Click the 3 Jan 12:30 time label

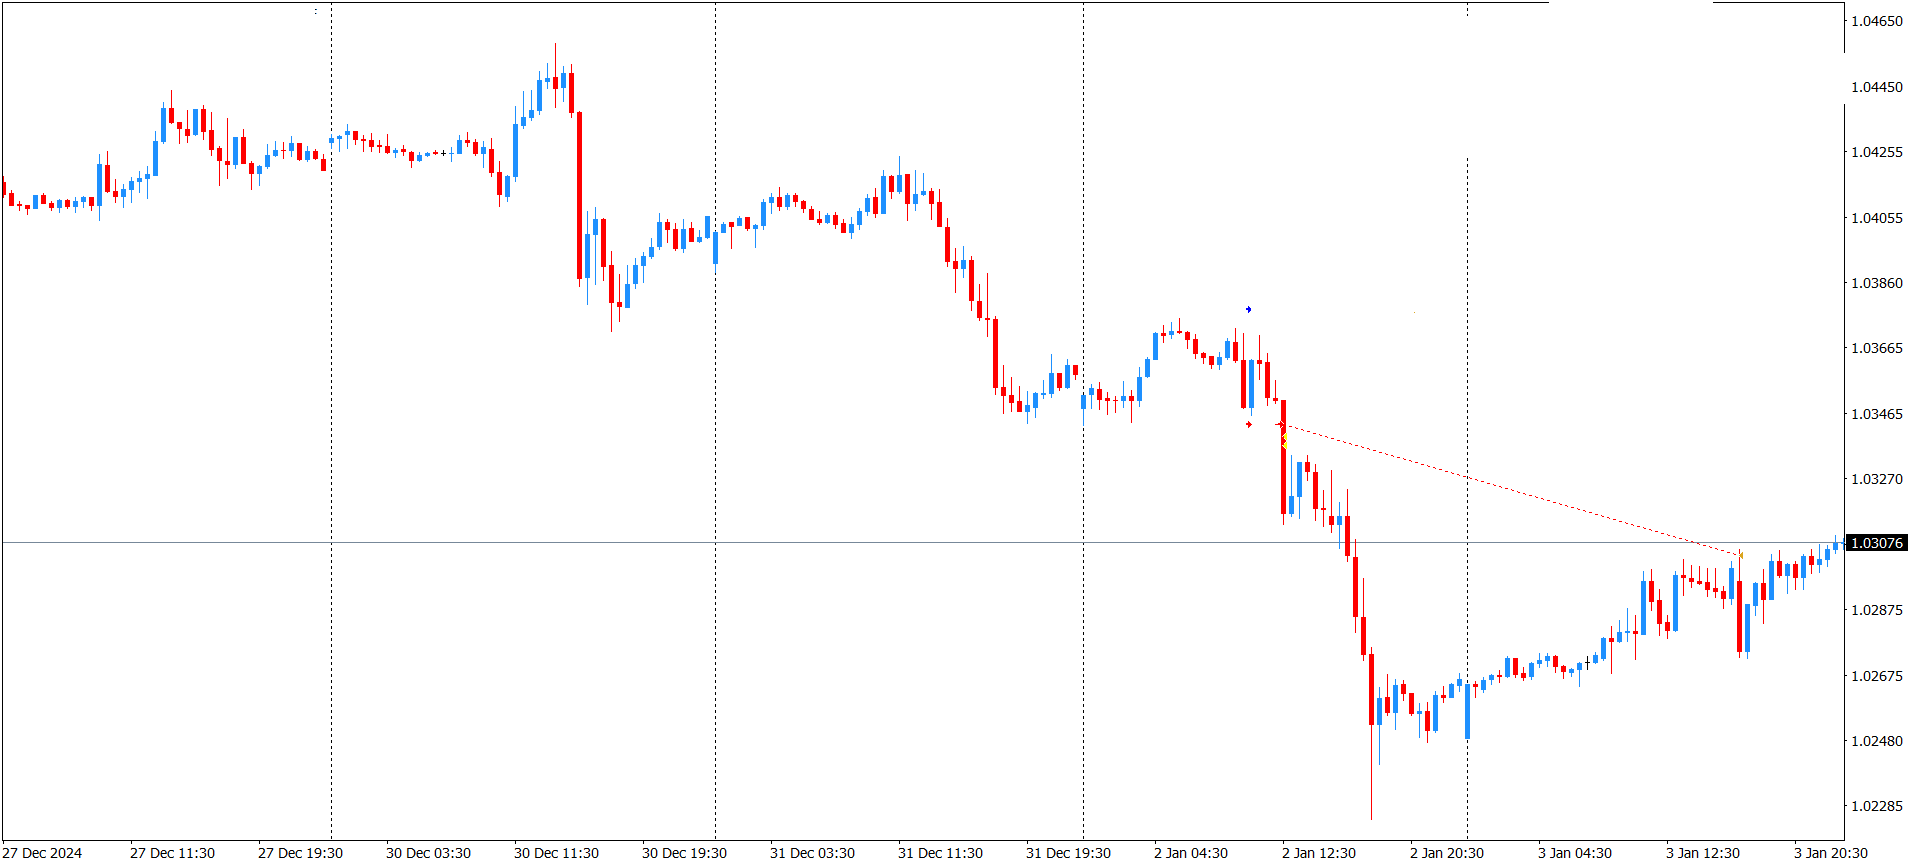[x=1703, y=853]
